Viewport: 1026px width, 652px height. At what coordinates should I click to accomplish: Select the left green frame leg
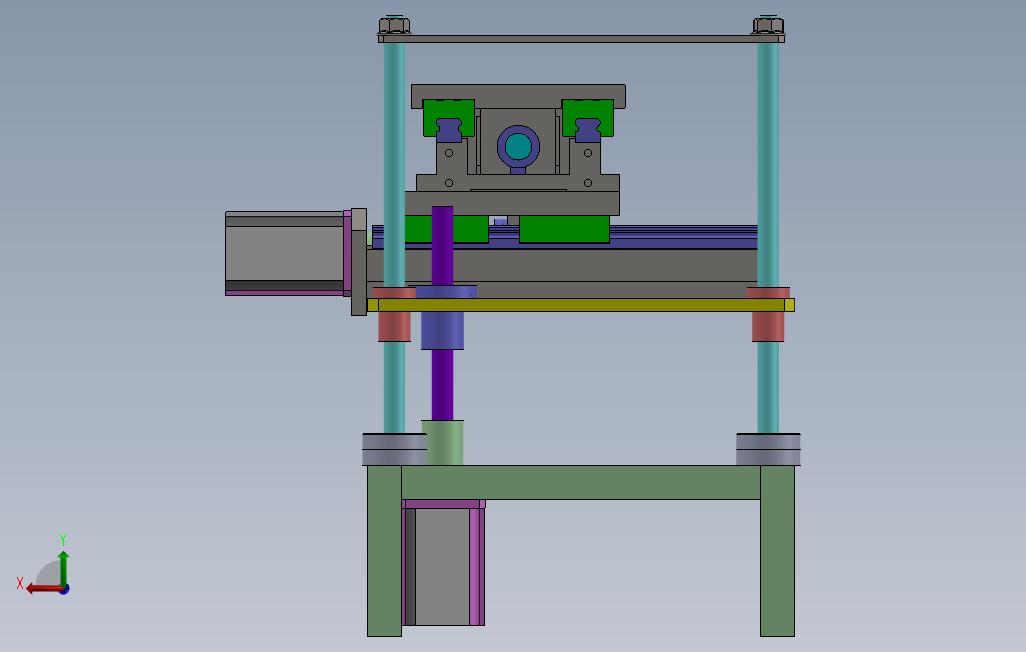coord(384,551)
